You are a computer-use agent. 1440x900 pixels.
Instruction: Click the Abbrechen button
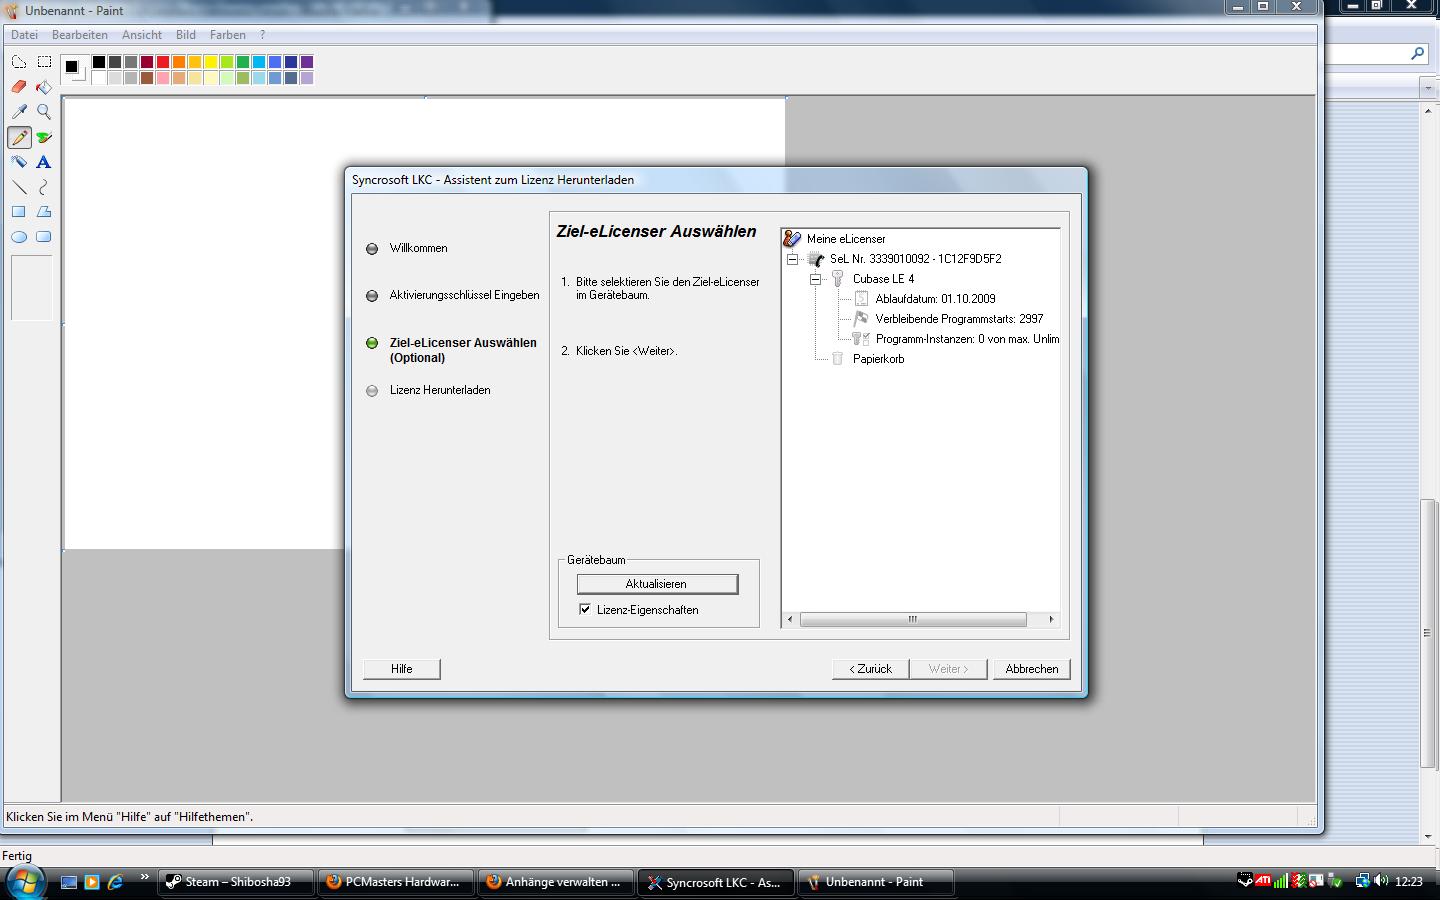tap(1032, 669)
